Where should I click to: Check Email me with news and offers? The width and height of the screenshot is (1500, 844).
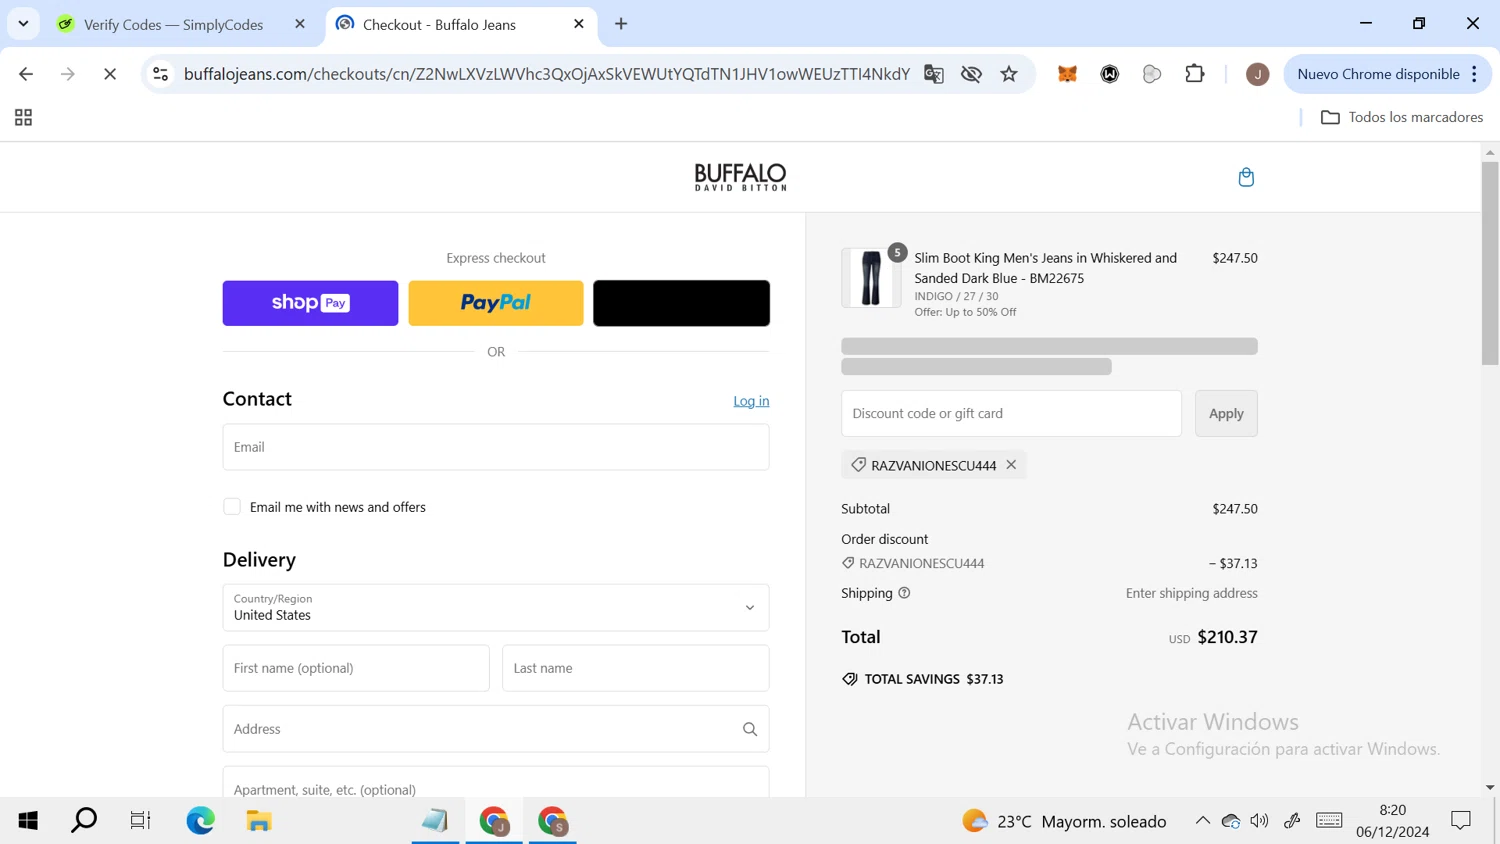tap(232, 507)
